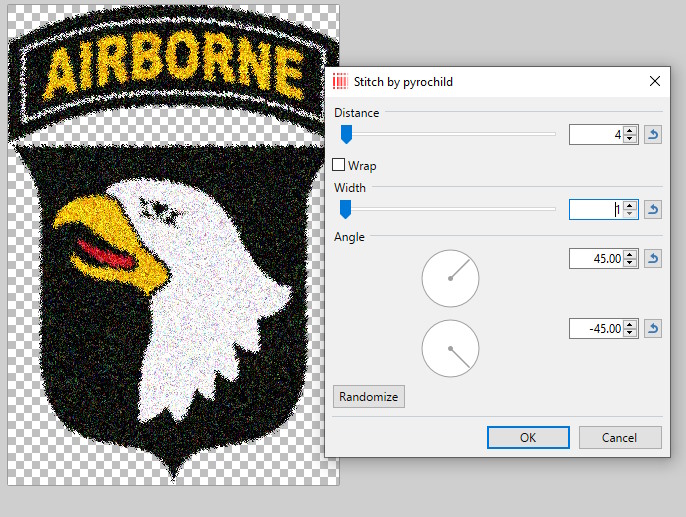Increase the -45.00 angle with up arrow
The width and height of the screenshot is (686, 517).
(x=630, y=324)
